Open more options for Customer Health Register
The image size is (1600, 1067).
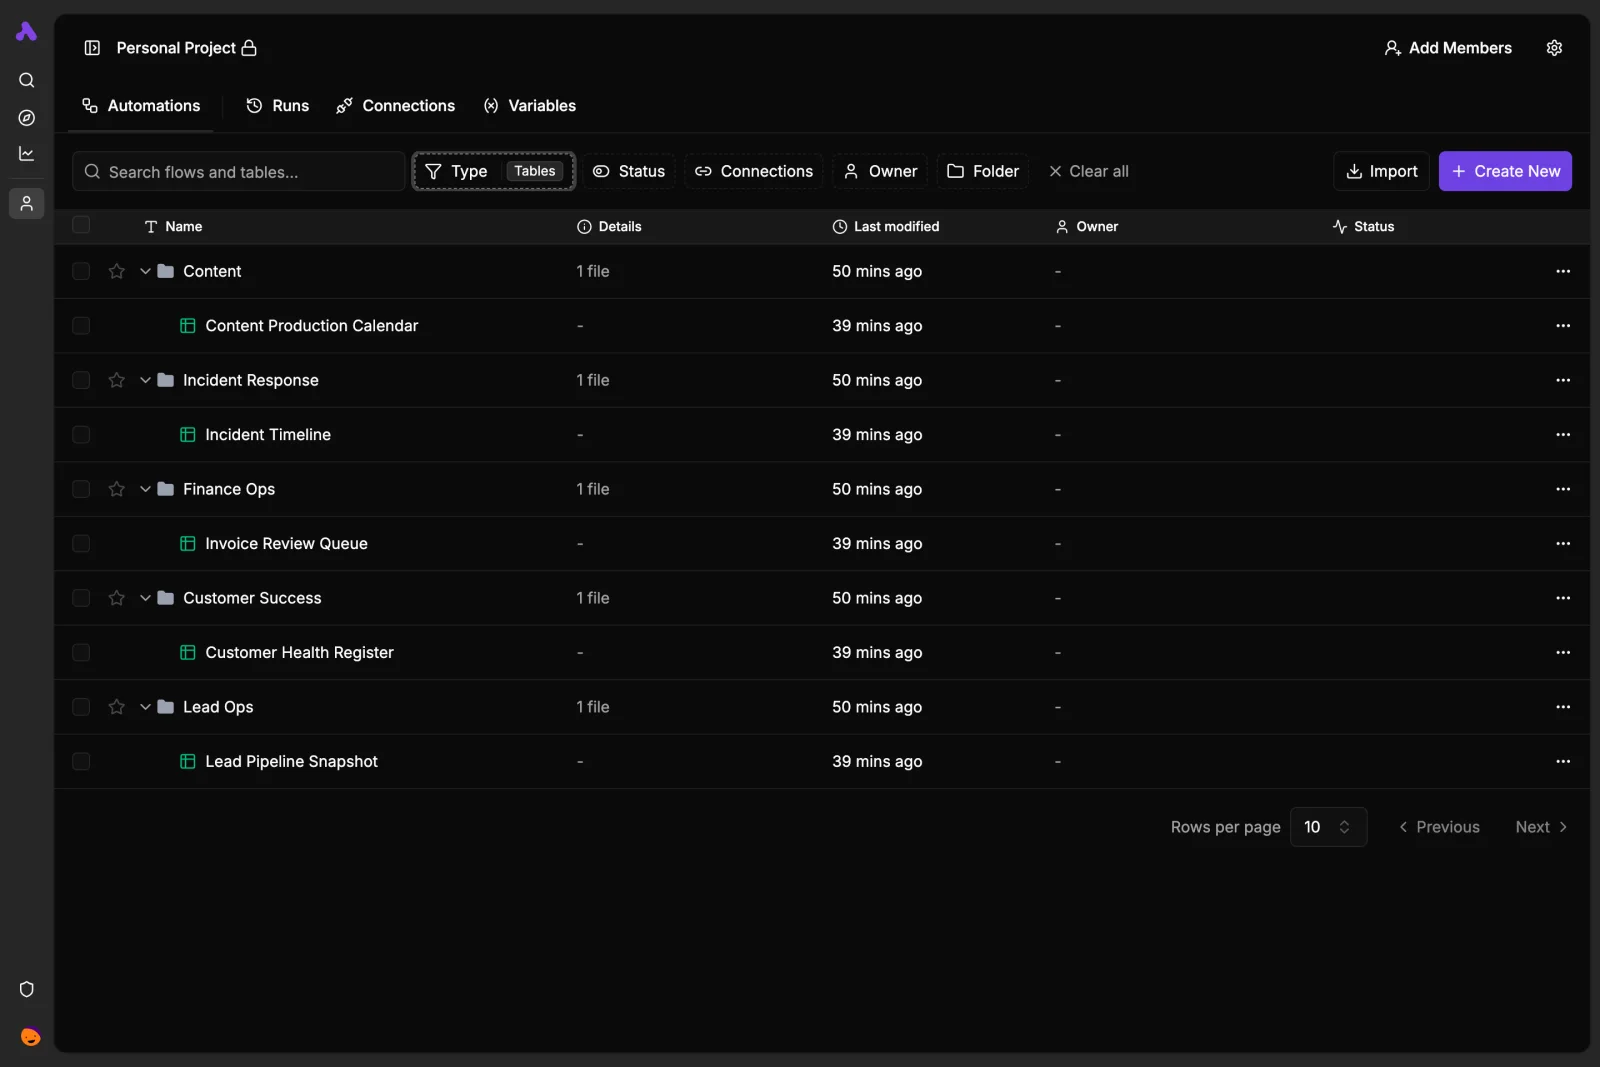point(1563,653)
